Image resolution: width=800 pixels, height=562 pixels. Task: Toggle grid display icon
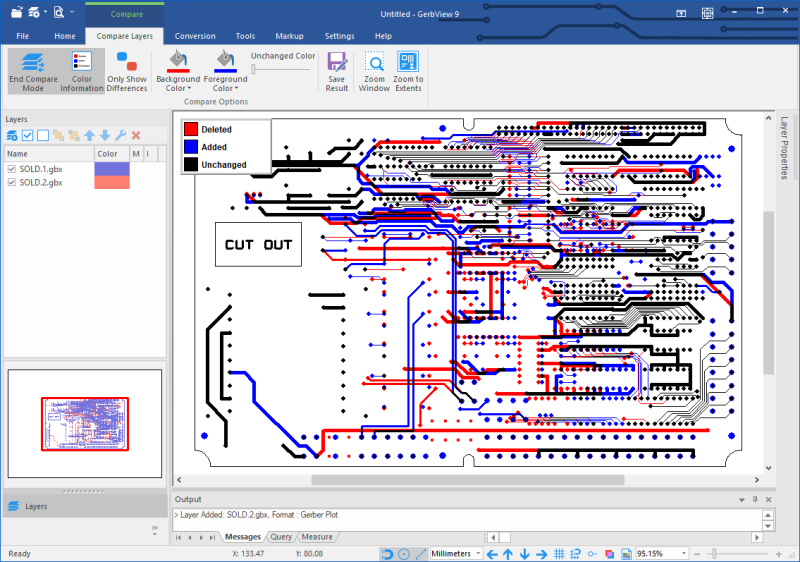click(559, 554)
